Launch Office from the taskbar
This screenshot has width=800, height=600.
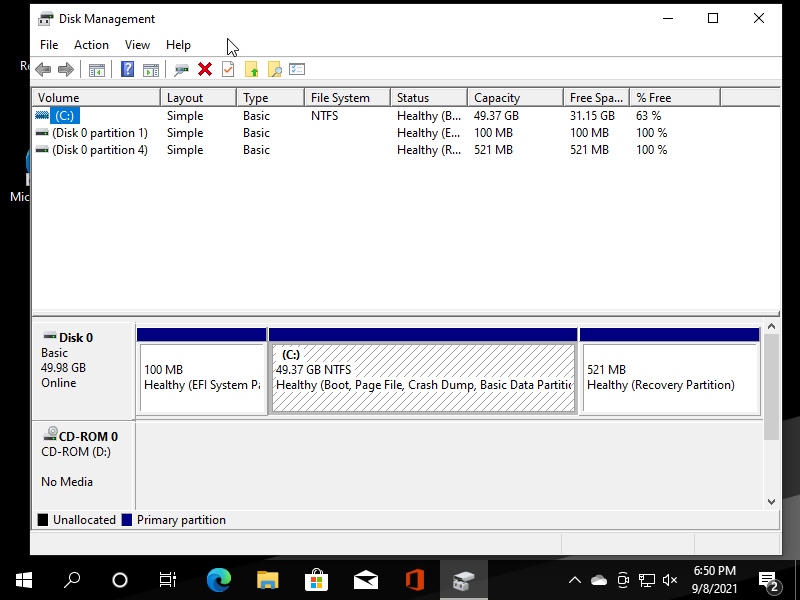[415, 580]
